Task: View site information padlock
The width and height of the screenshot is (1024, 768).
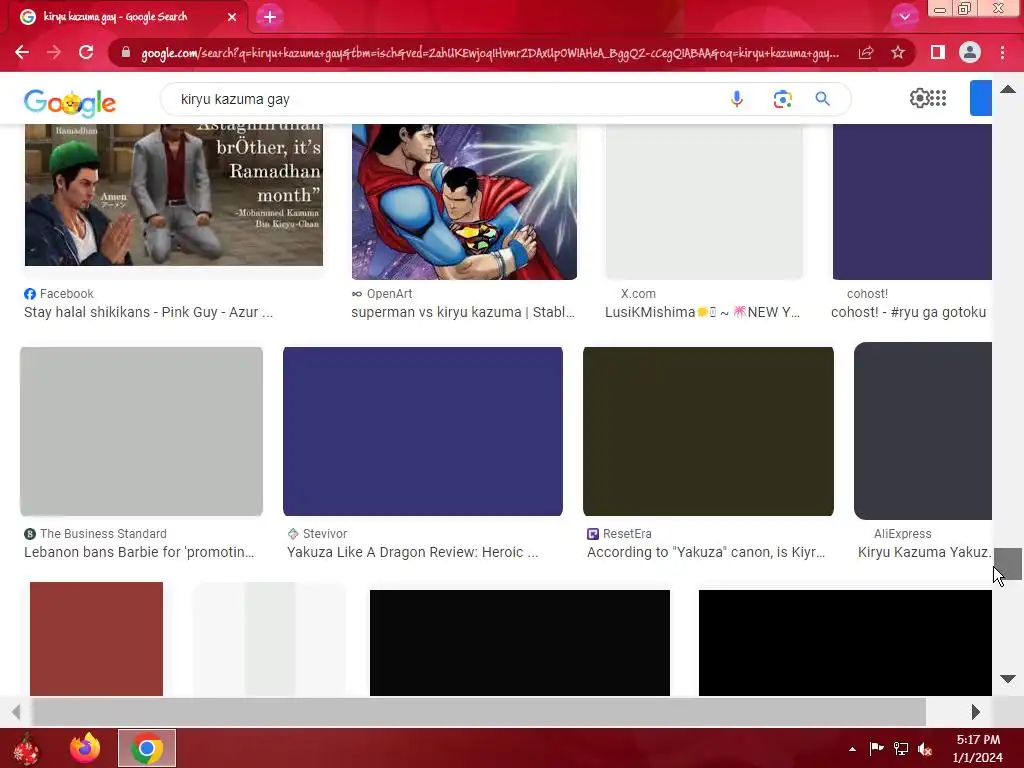Action: (x=125, y=52)
